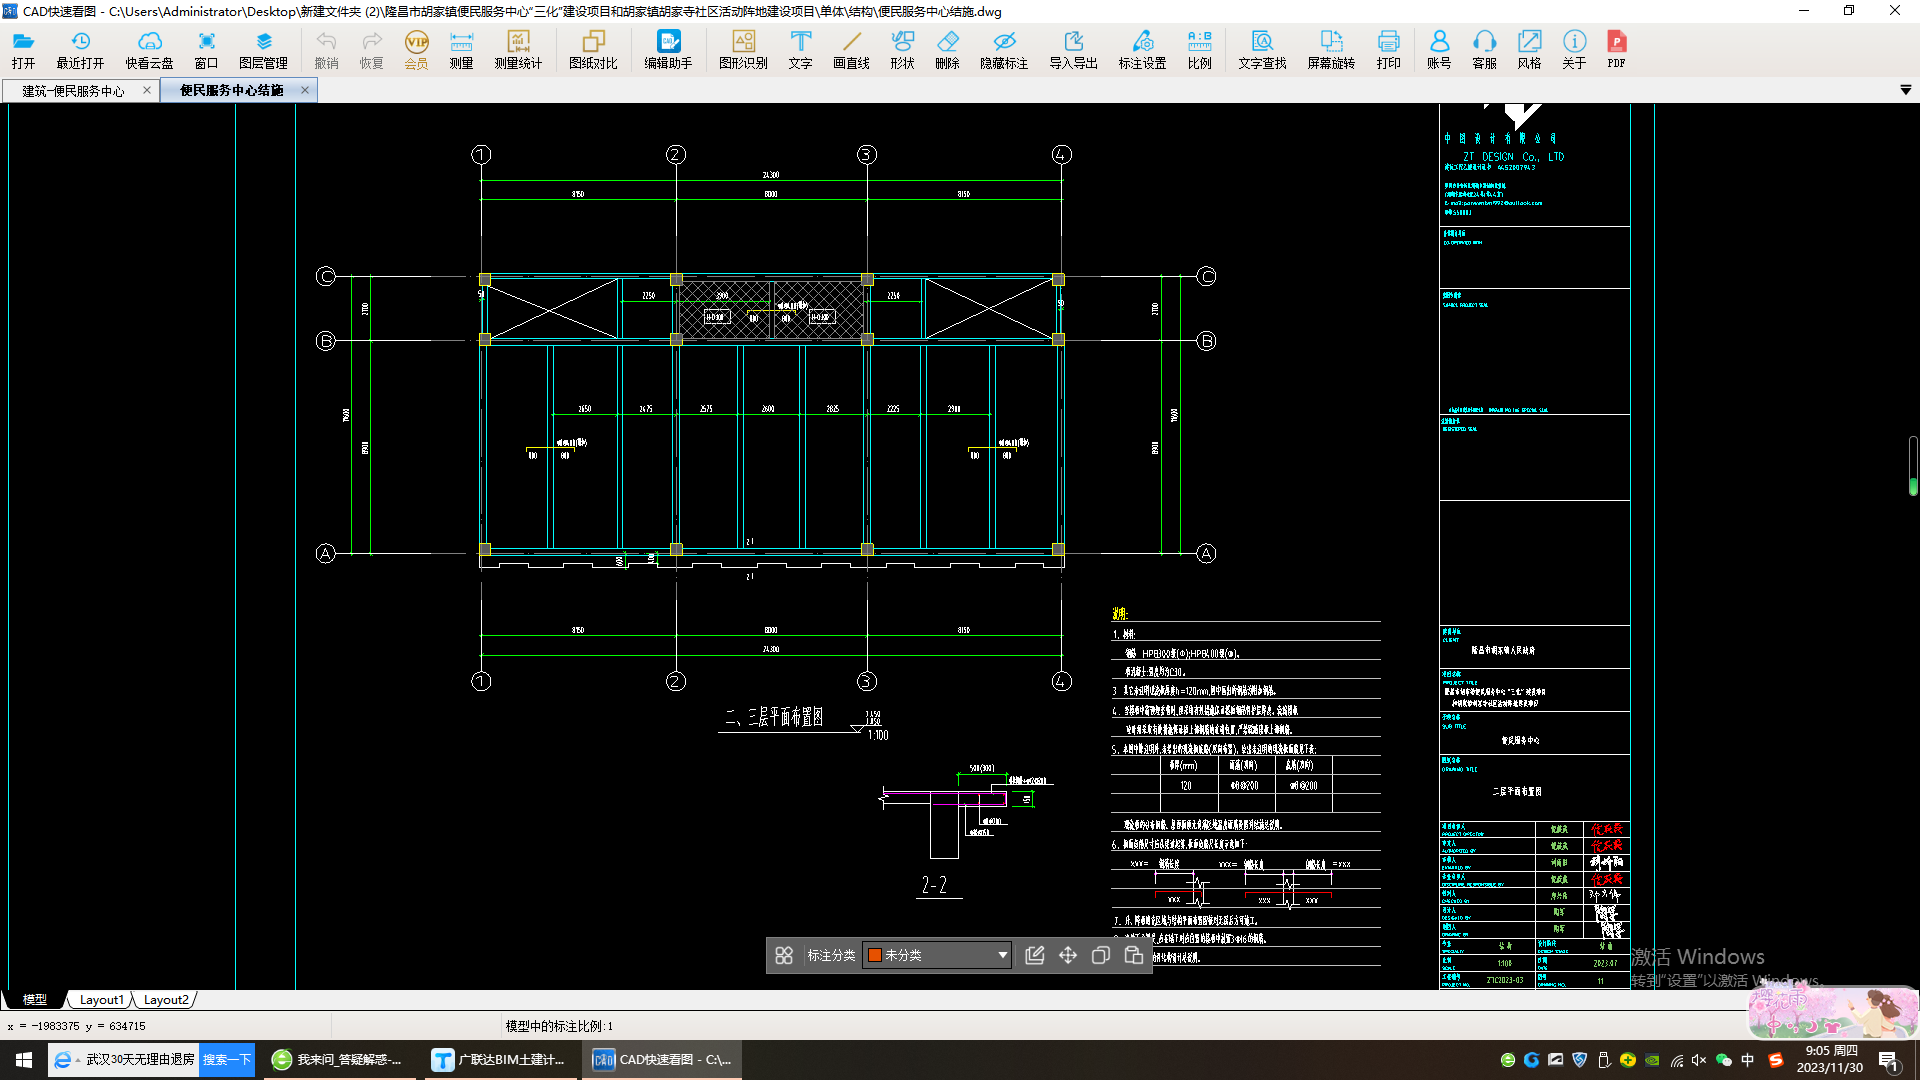
Task: Select the 画直线 draw line tool
Action: (x=851, y=49)
